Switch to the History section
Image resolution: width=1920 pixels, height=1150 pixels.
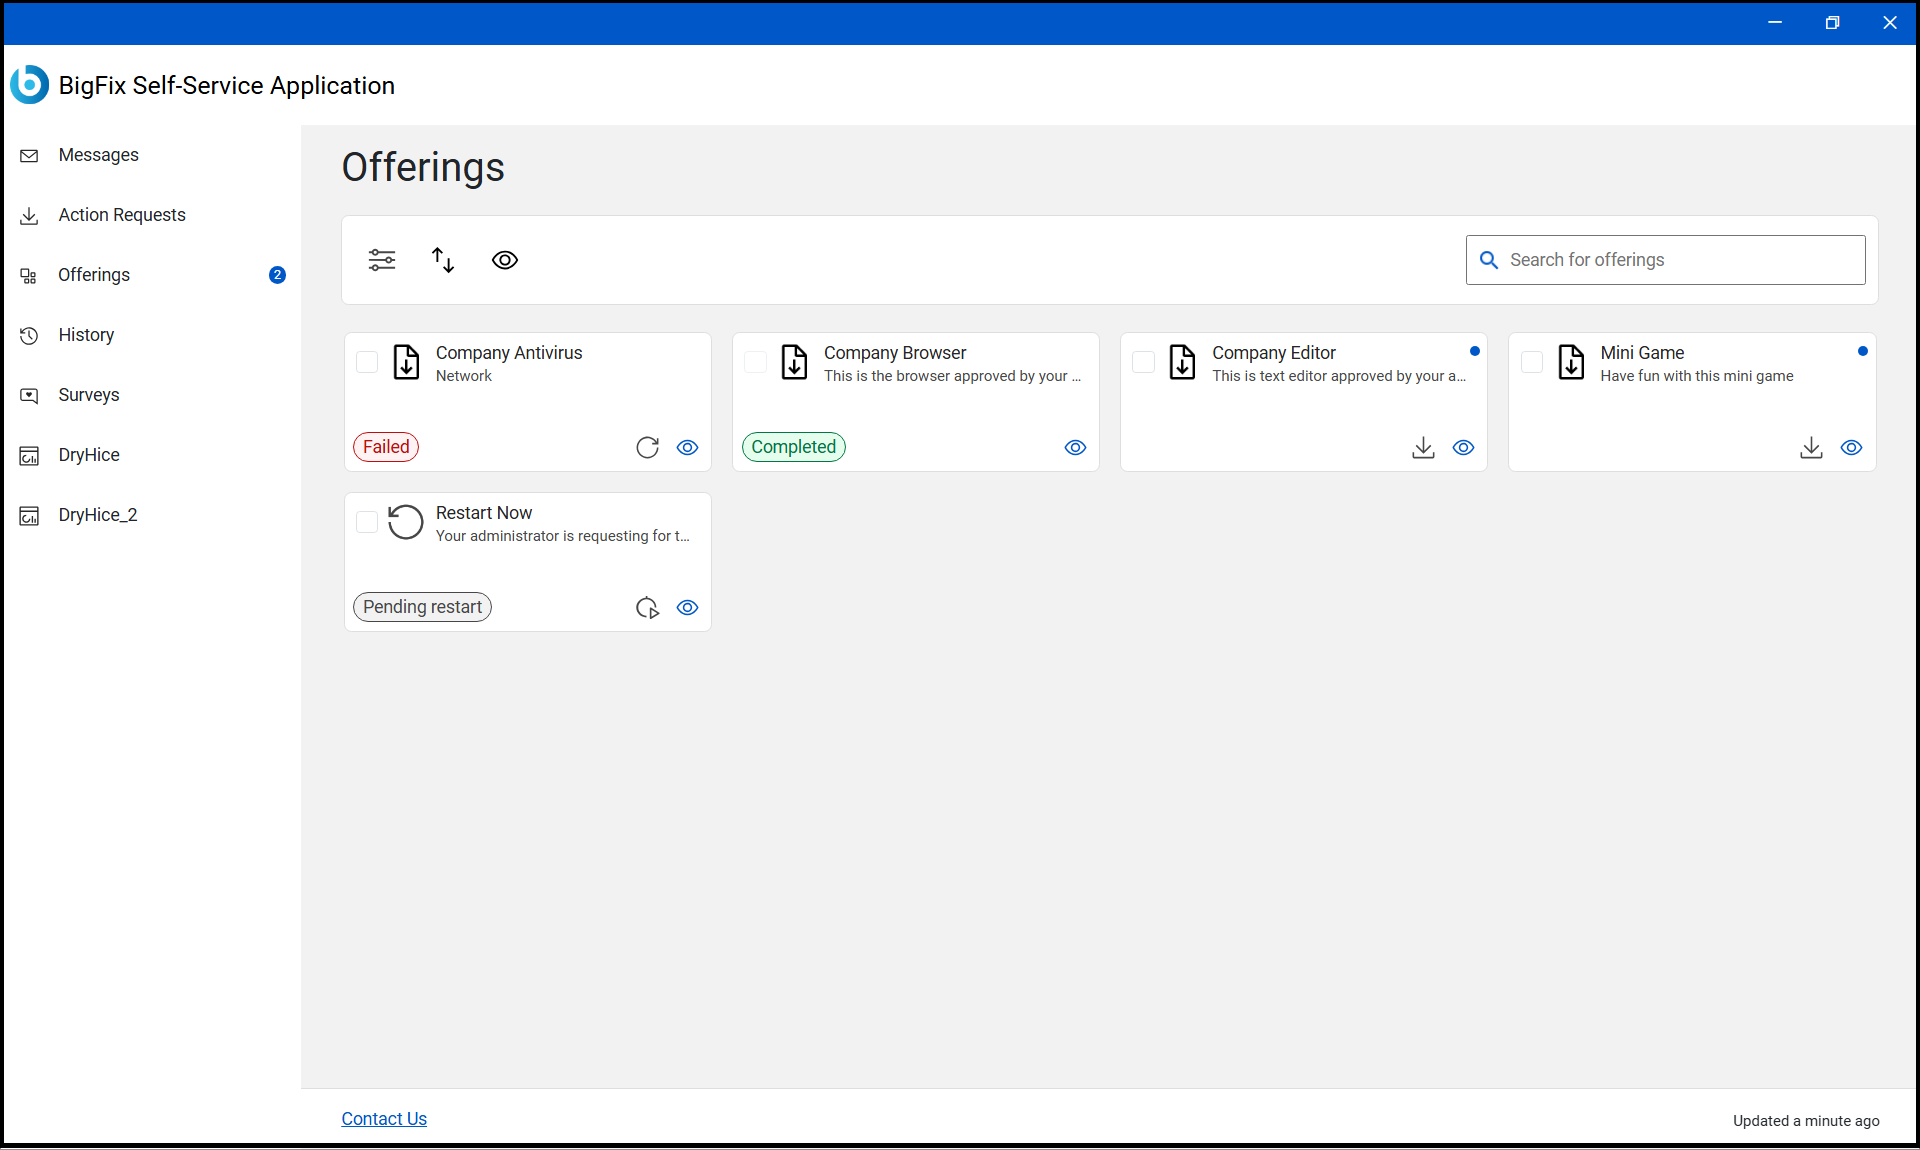(x=86, y=335)
